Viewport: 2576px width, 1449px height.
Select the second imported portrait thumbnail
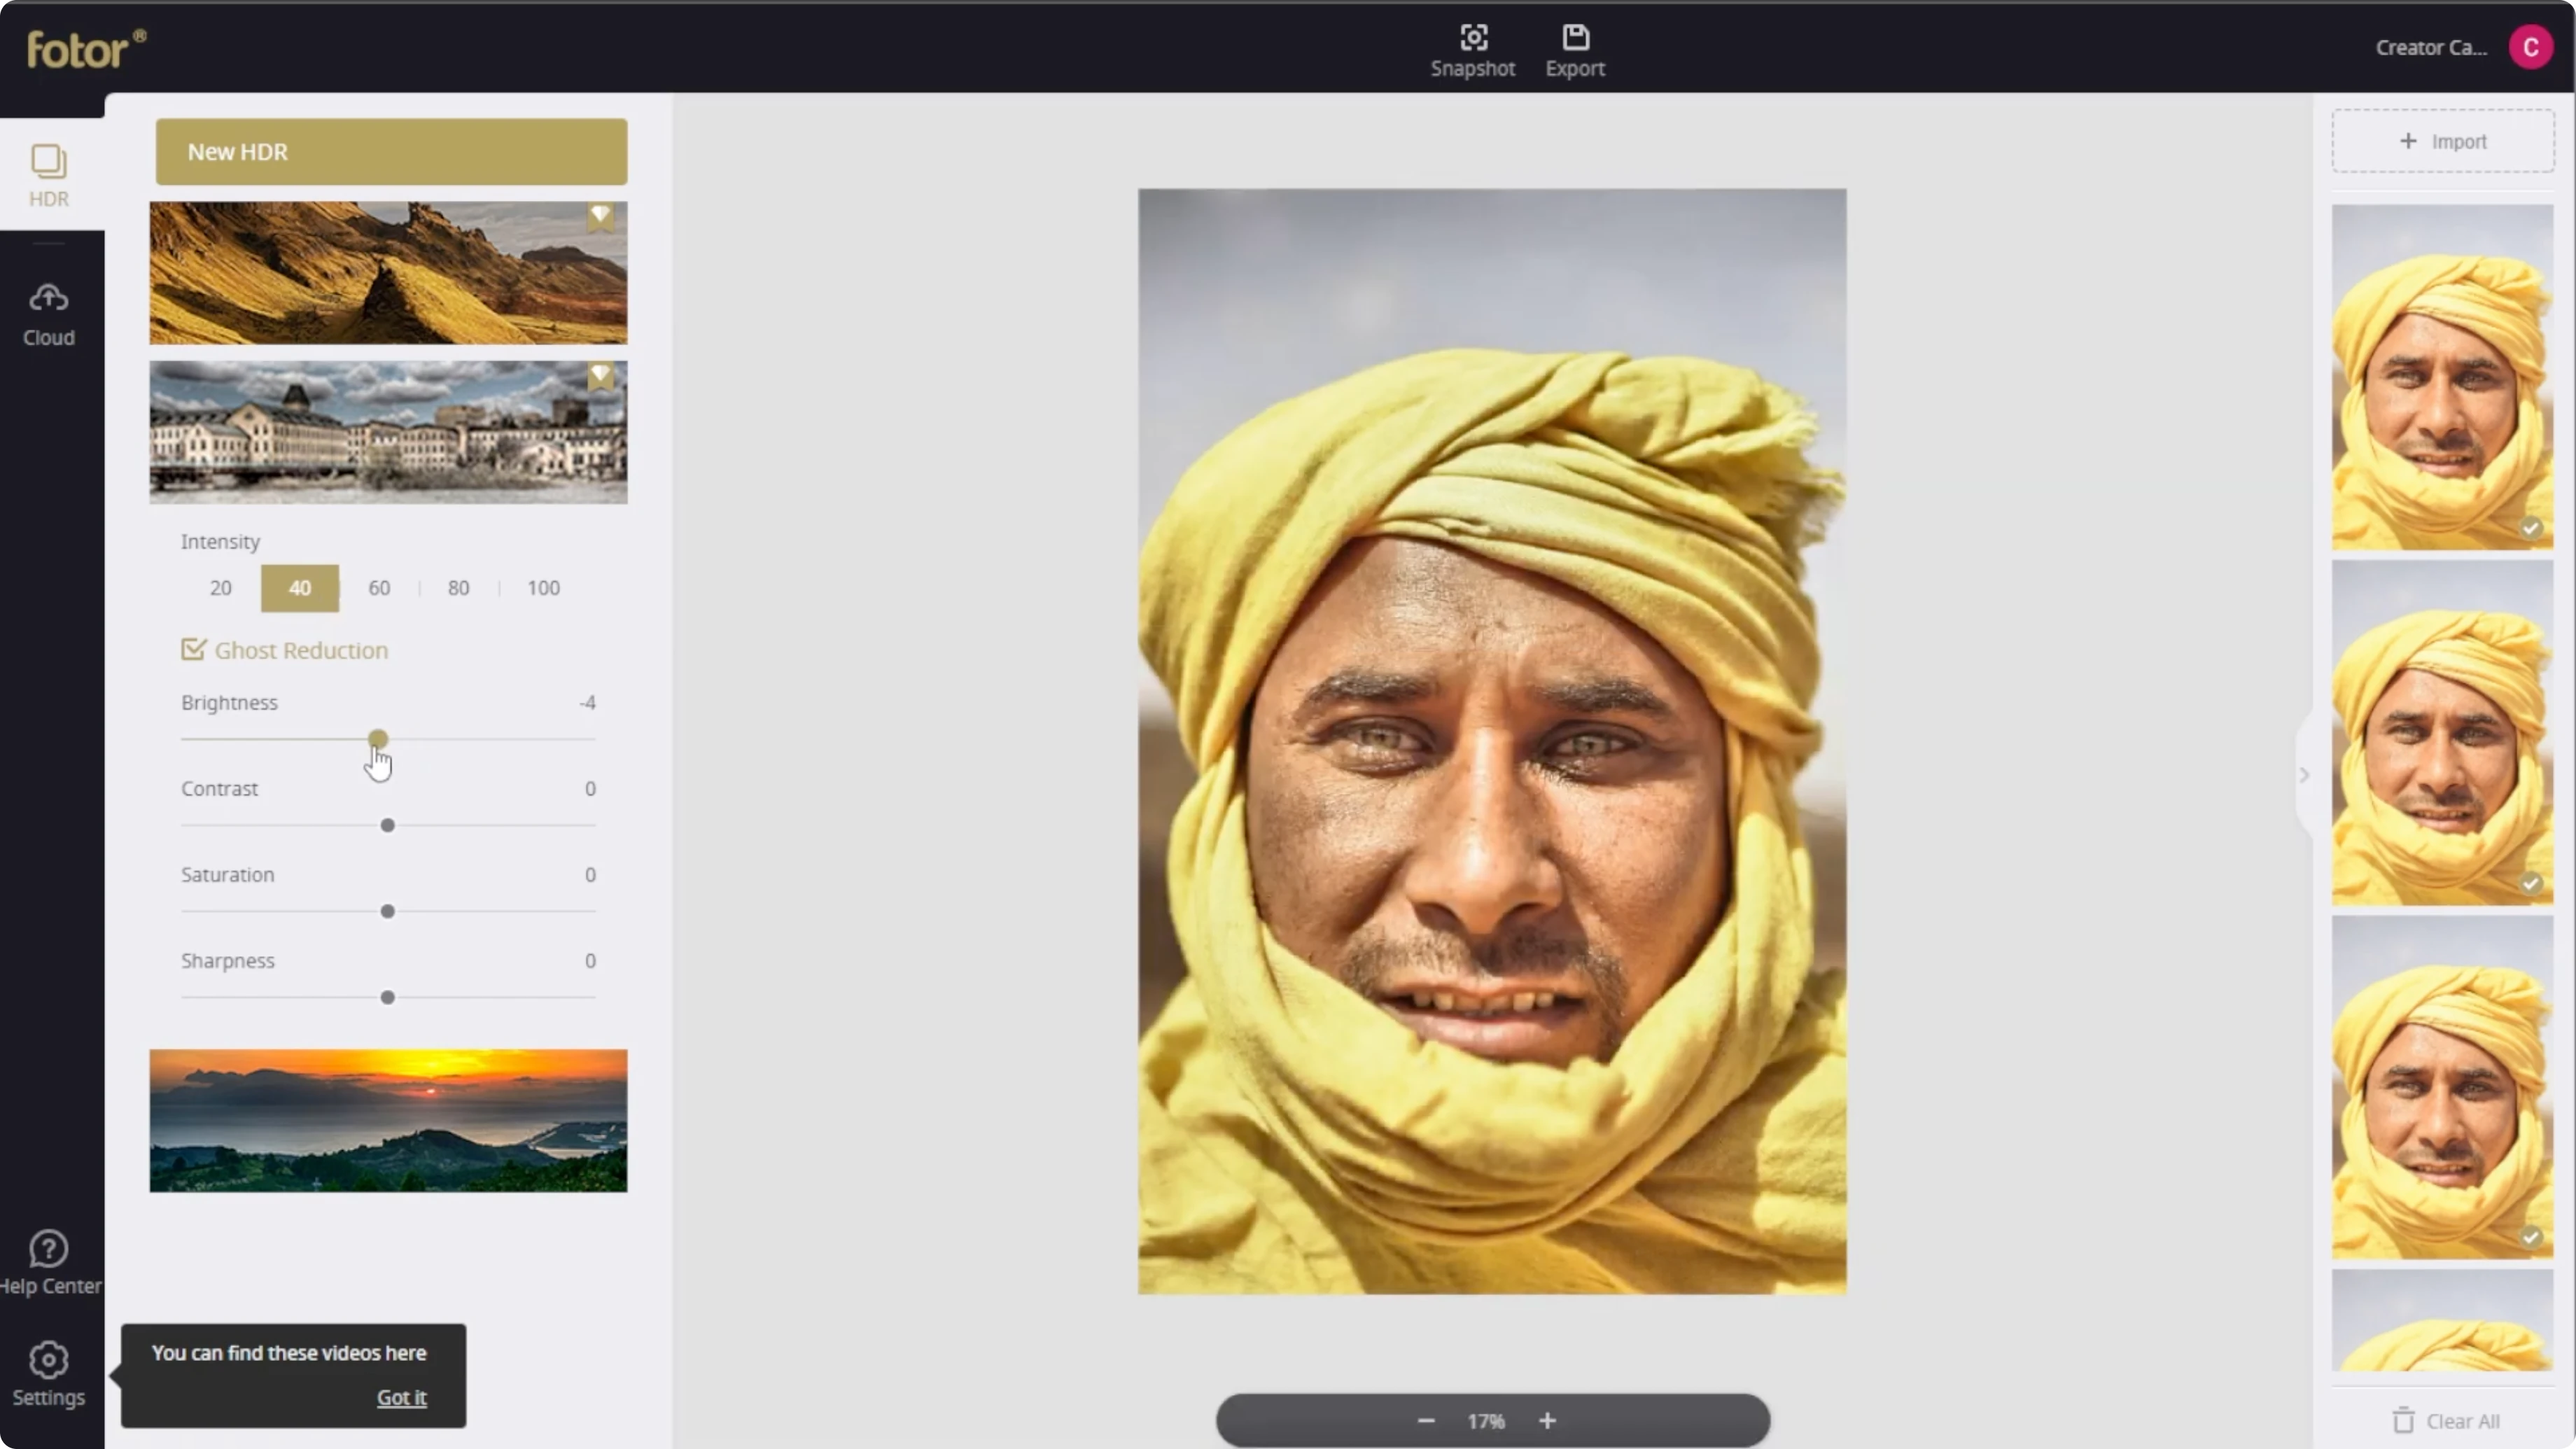click(x=2442, y=732)
